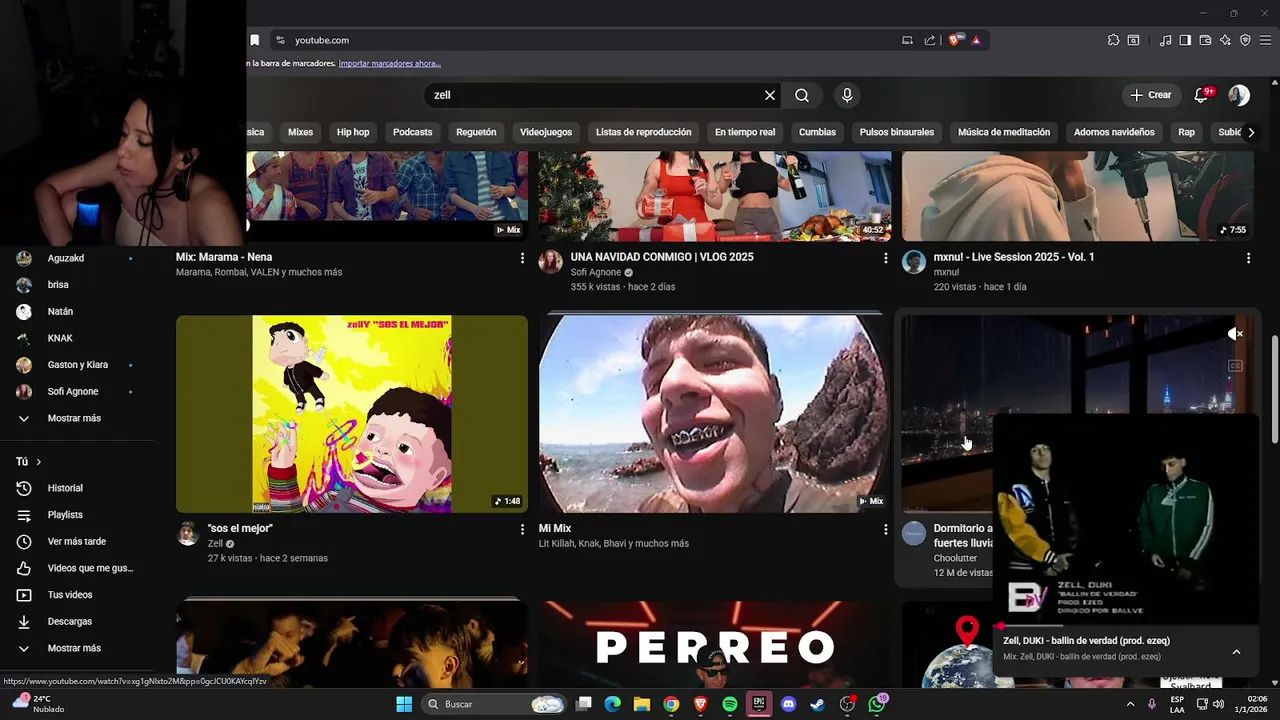1280x720 pixels.
Task: Open the notifications bell
Action: tap(1203, 95)
